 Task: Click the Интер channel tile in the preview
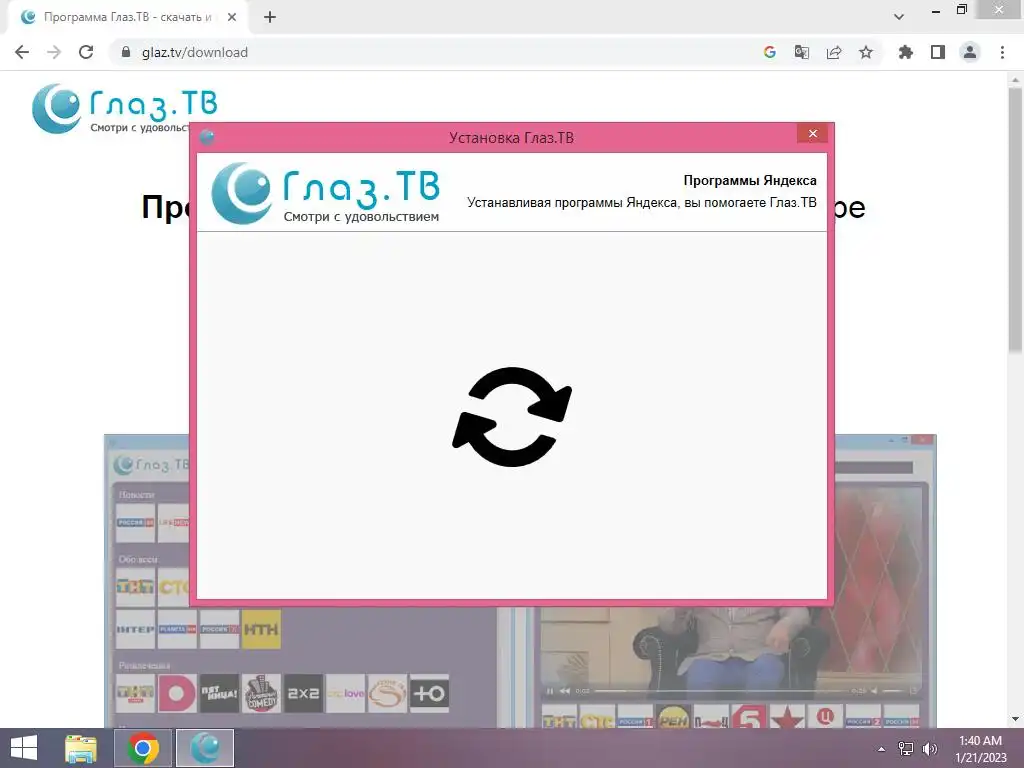coord(135,630)
